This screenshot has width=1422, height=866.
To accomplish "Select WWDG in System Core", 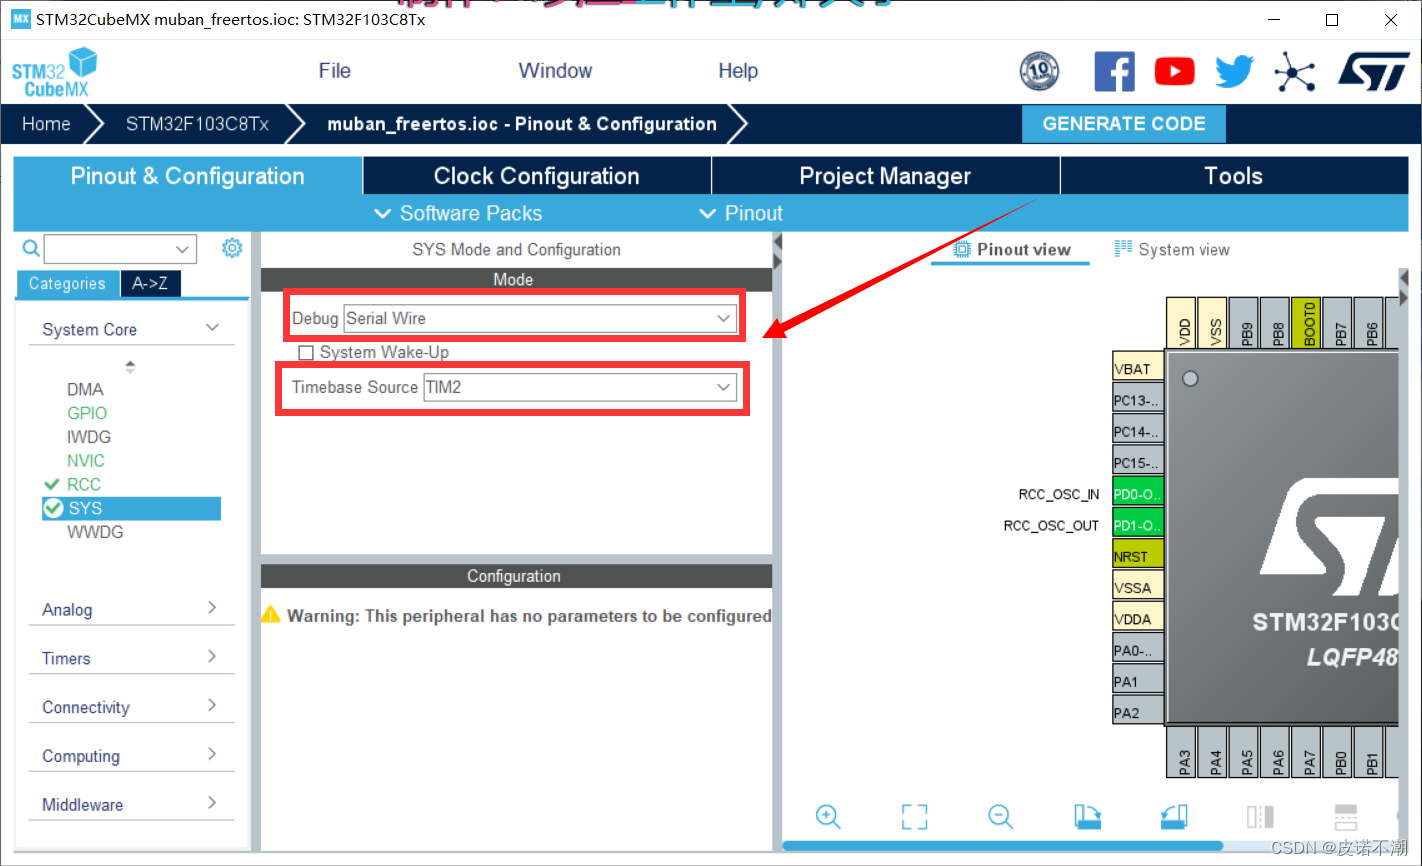I will point(95,532).
